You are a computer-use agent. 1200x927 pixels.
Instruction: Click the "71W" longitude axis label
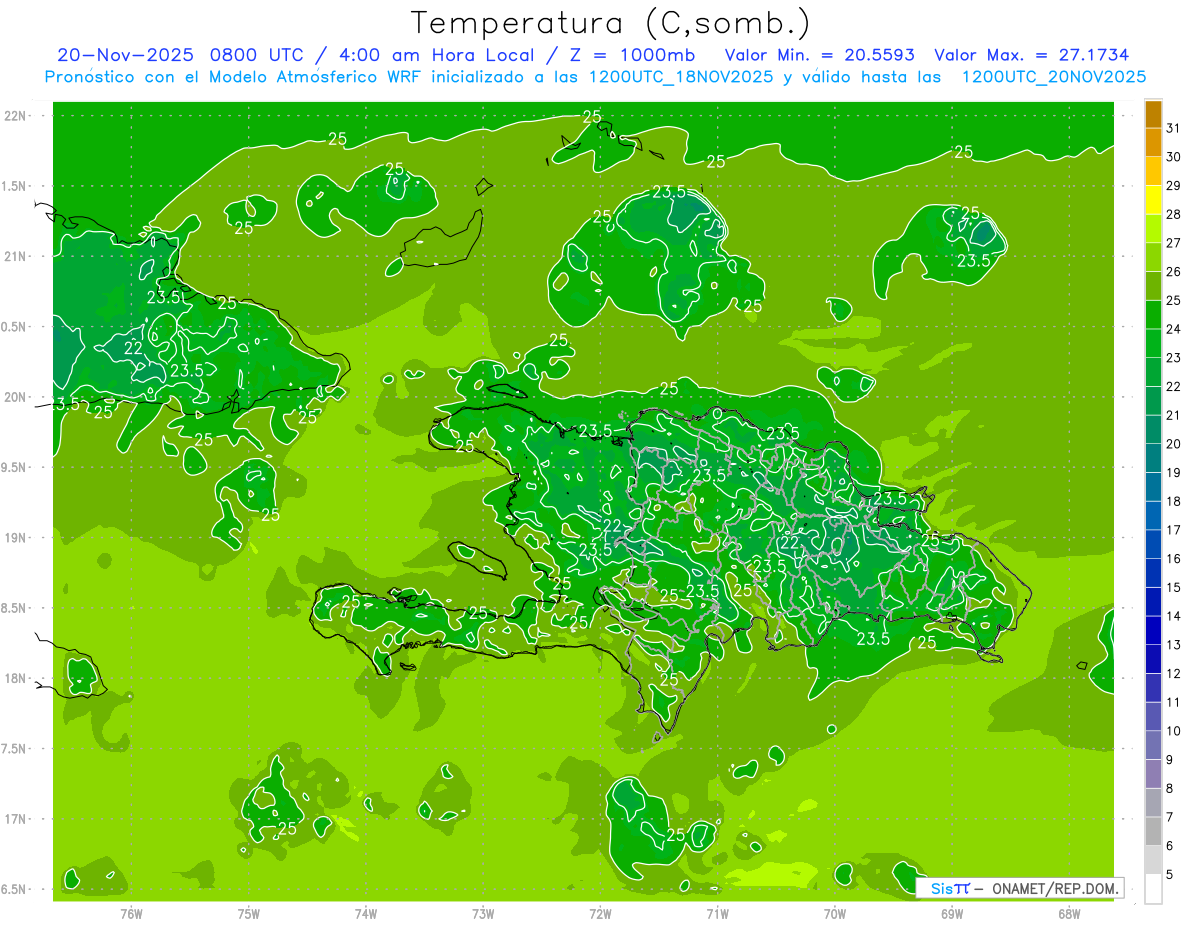[717, 914]
